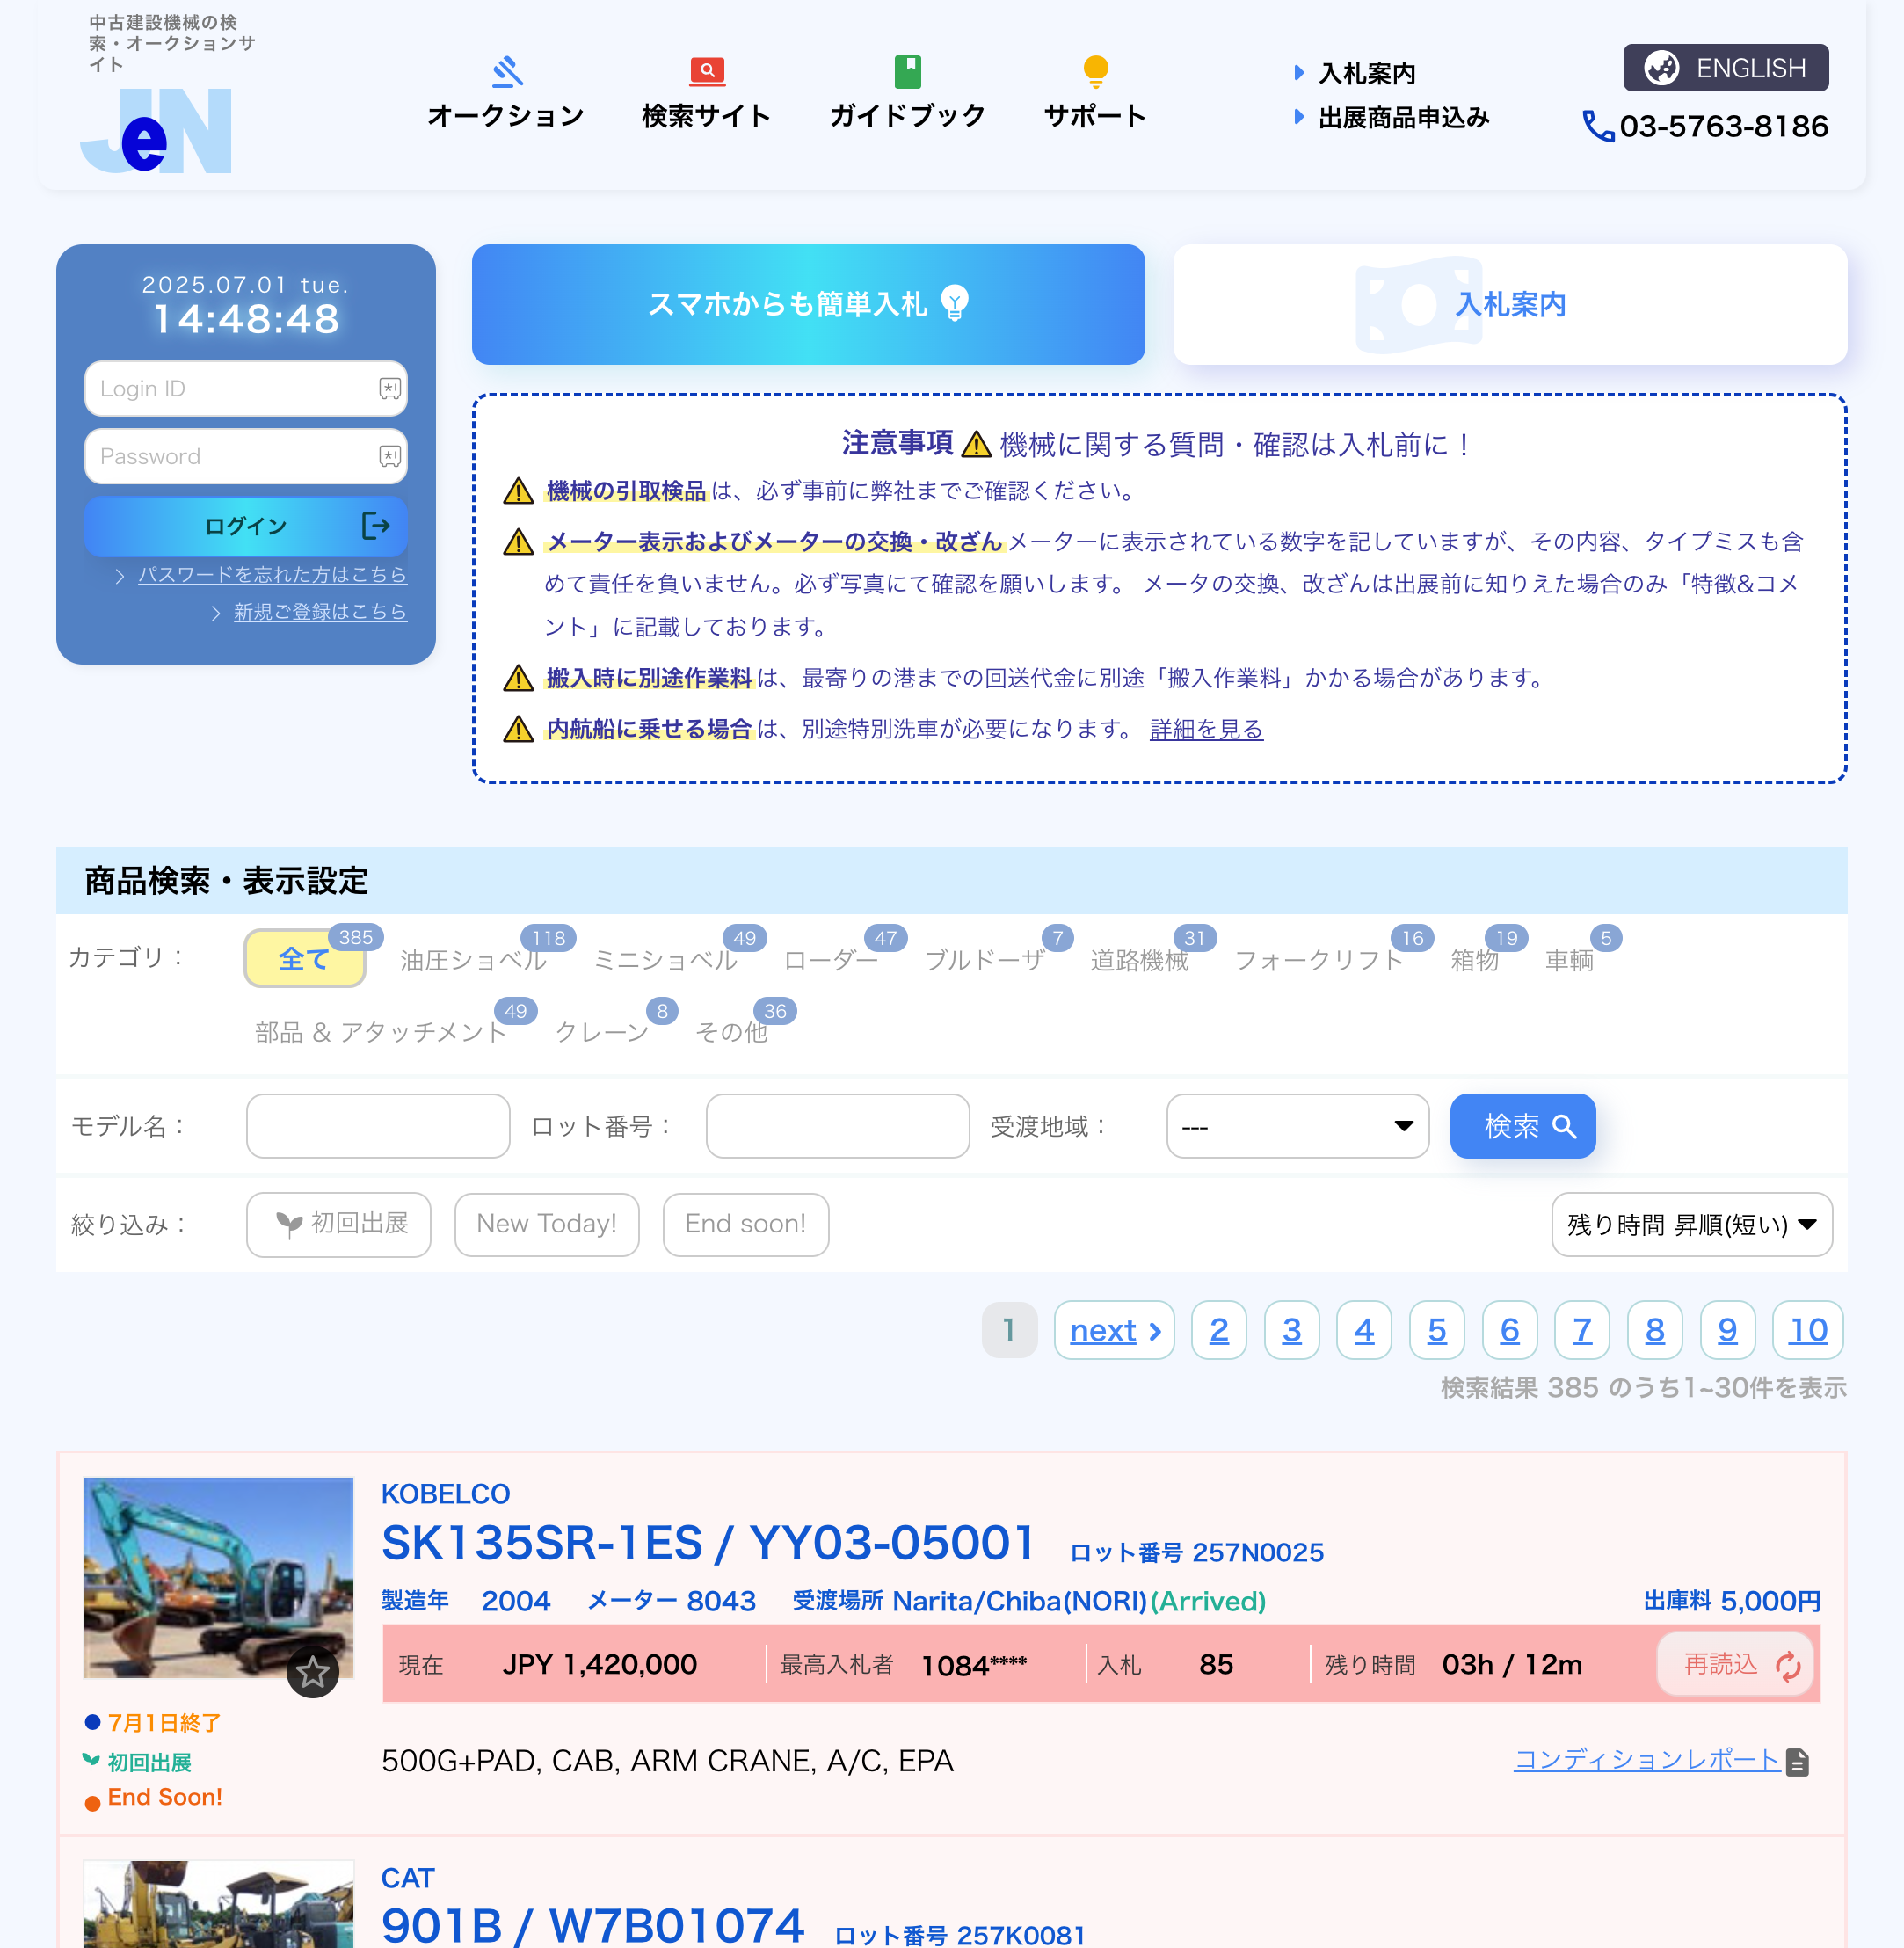
Task: Click the login arrow icon
Action: click(375, 526)
